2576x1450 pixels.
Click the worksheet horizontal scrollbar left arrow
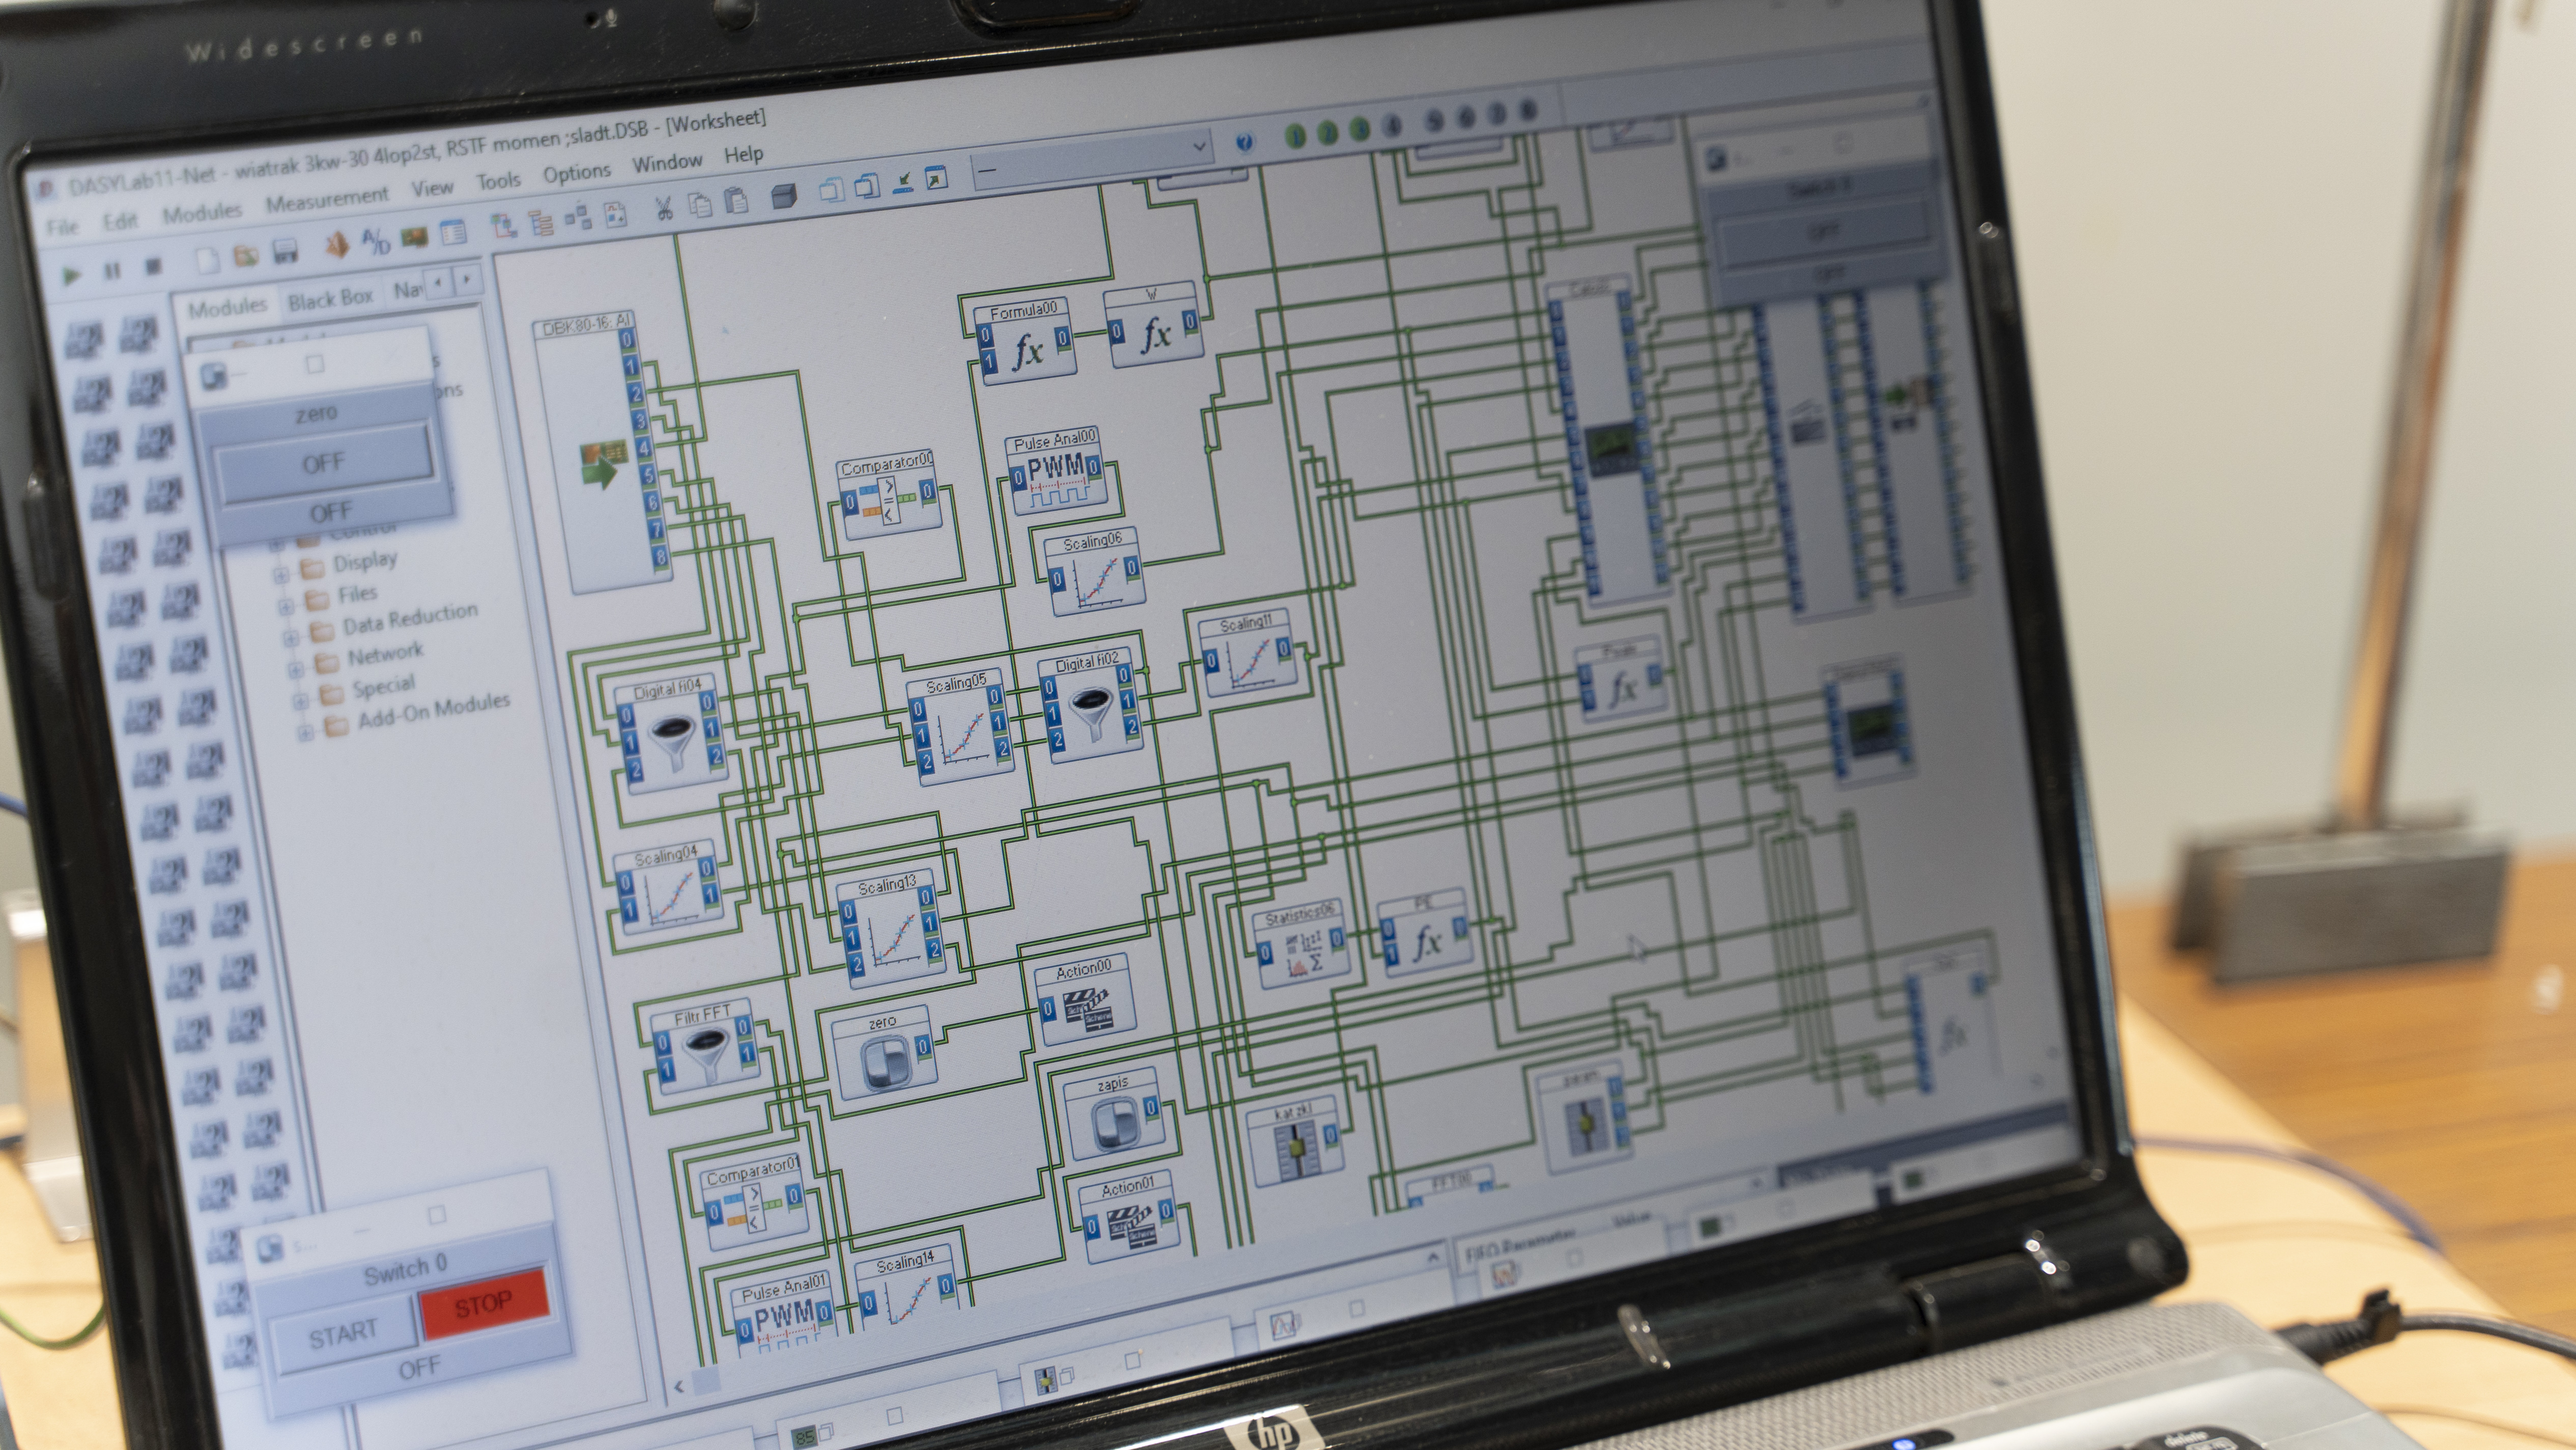[679, 1386]
